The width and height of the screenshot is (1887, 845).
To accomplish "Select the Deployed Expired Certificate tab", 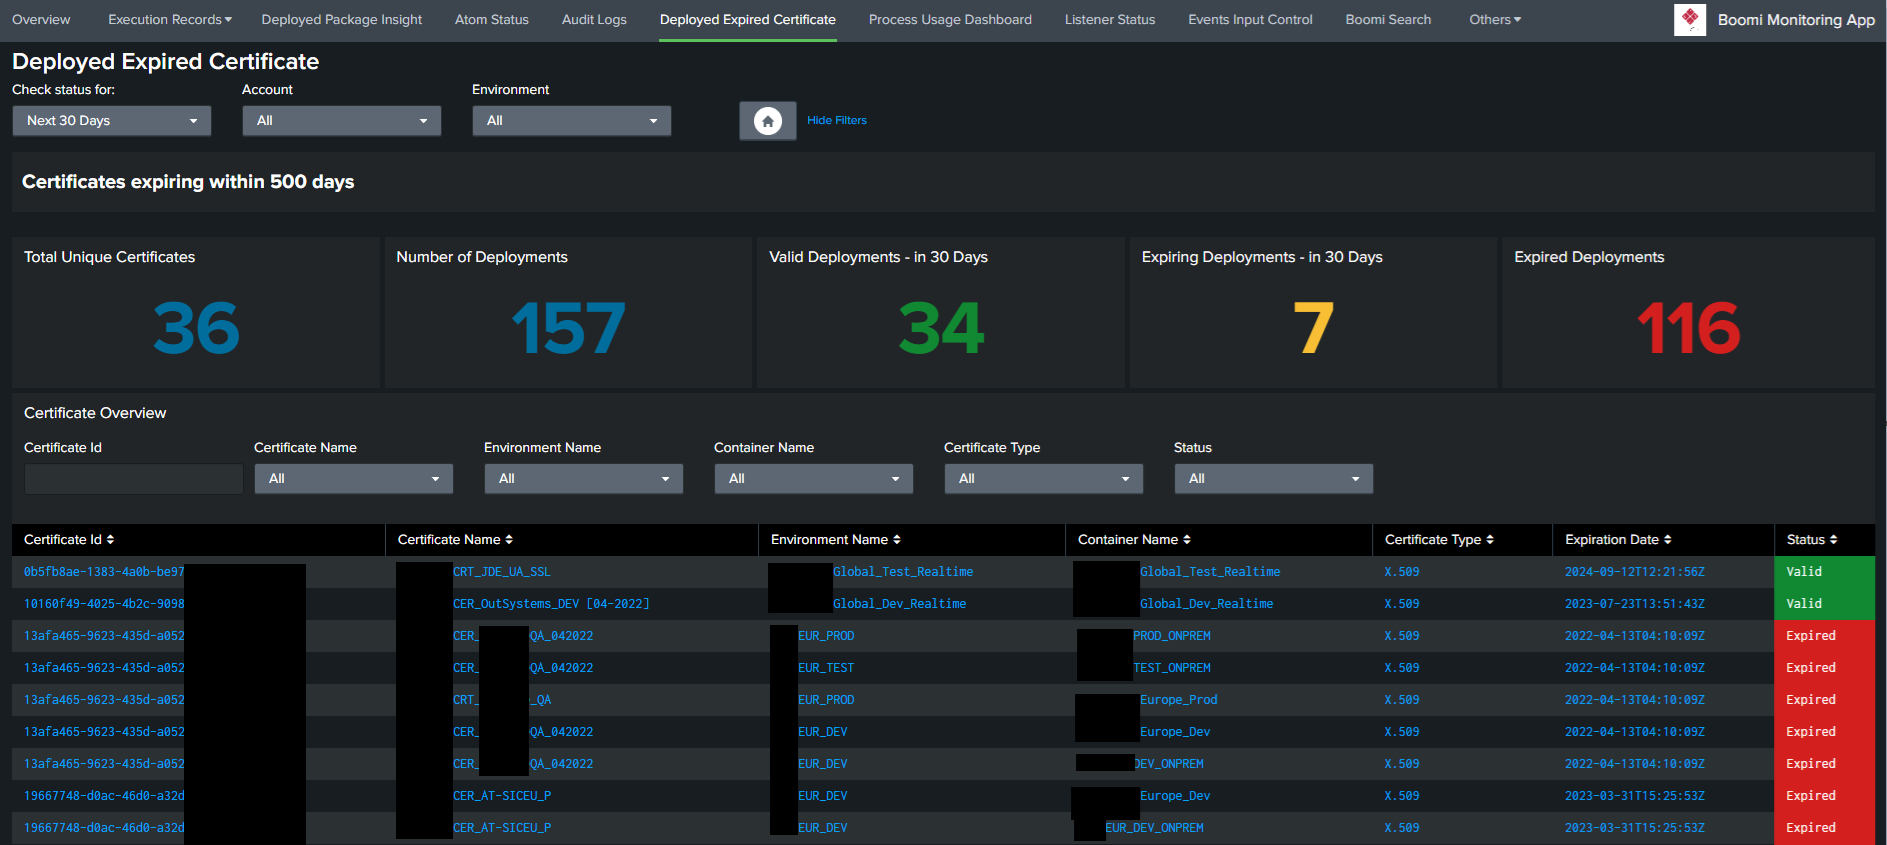I will click(x=748, y=20).
